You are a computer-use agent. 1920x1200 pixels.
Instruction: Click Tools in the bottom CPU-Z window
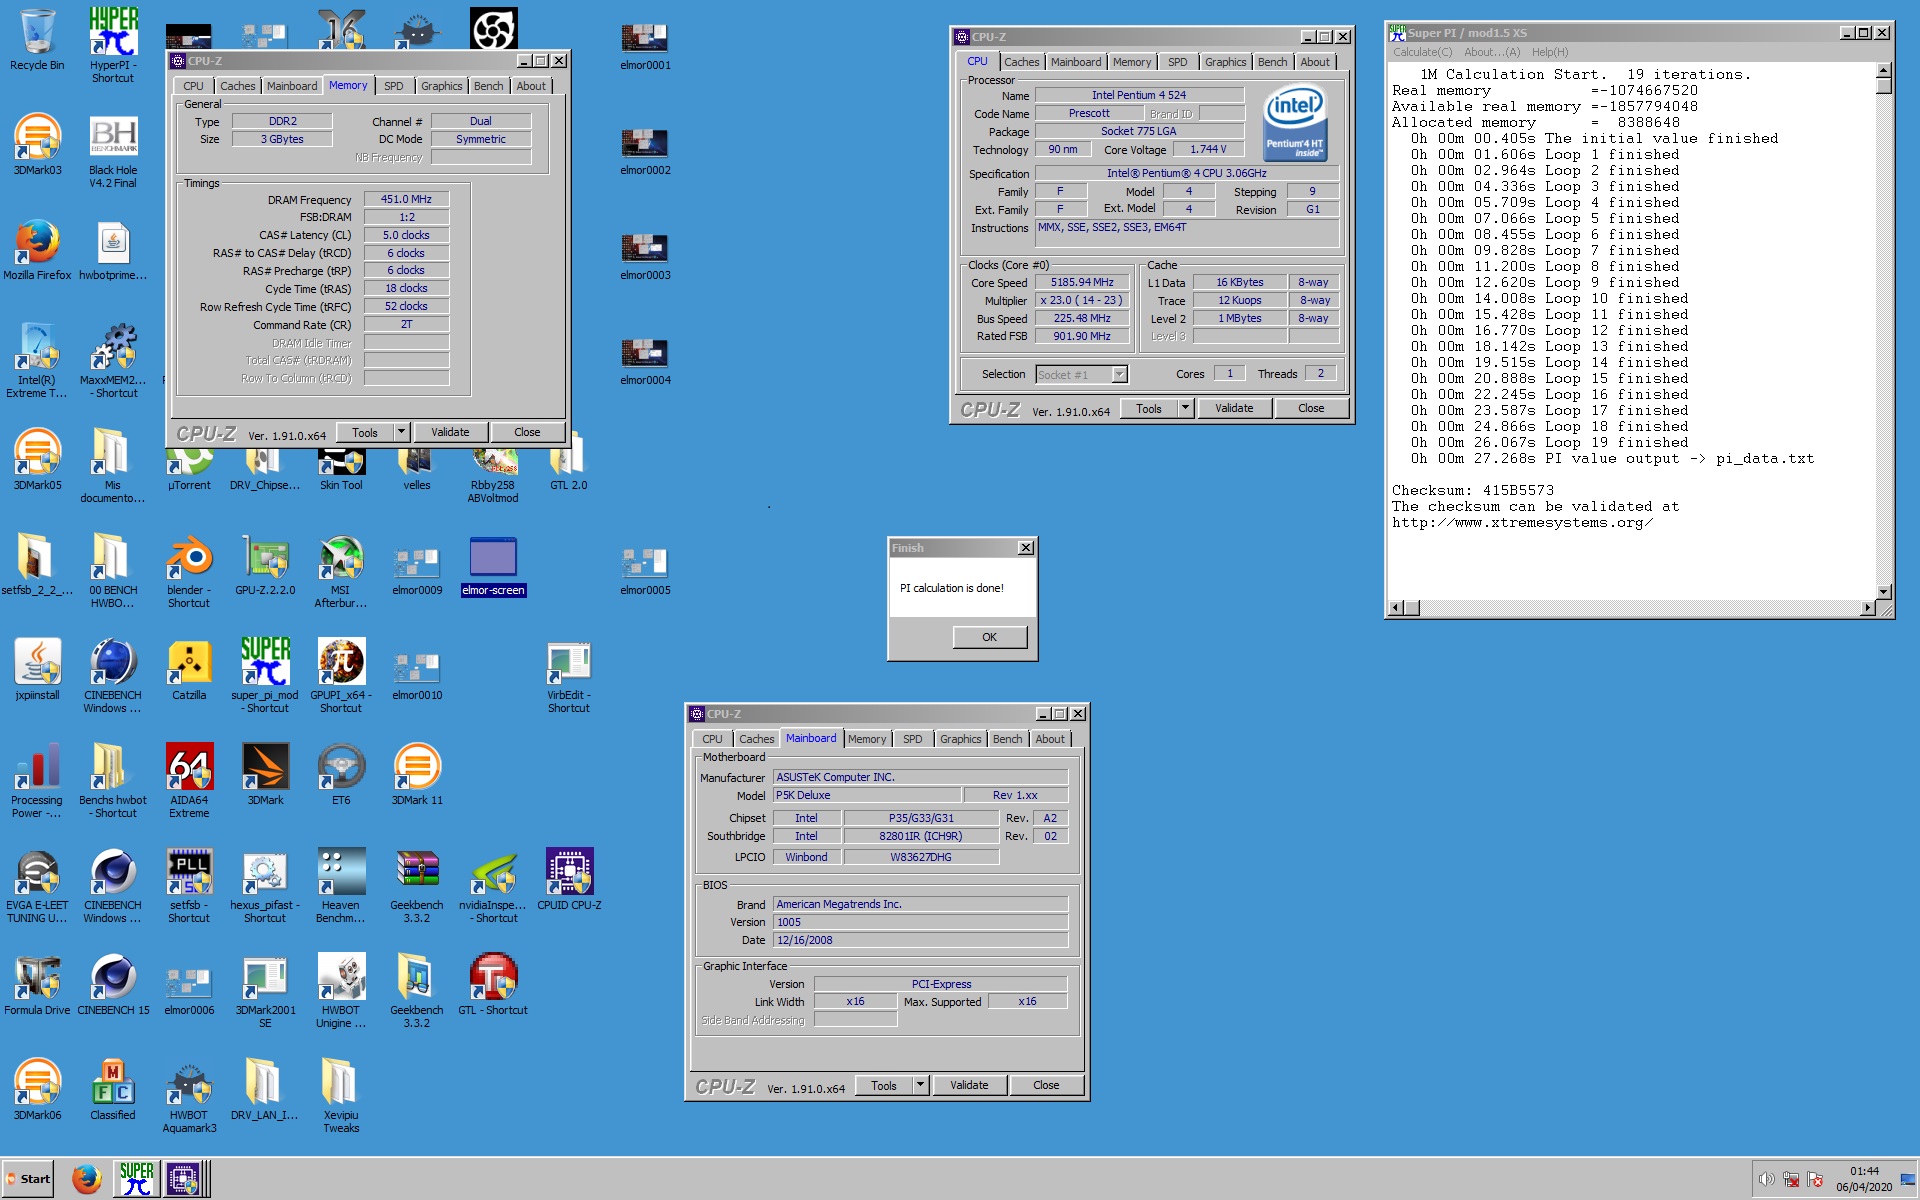click(x=884, y=1085)
